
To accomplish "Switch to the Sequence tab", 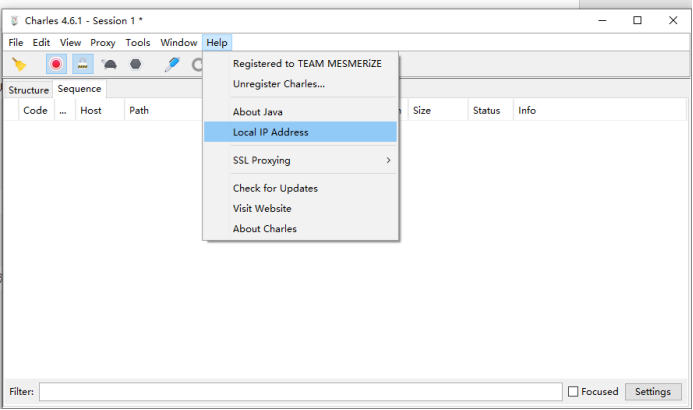I will [x=79, y=89].
